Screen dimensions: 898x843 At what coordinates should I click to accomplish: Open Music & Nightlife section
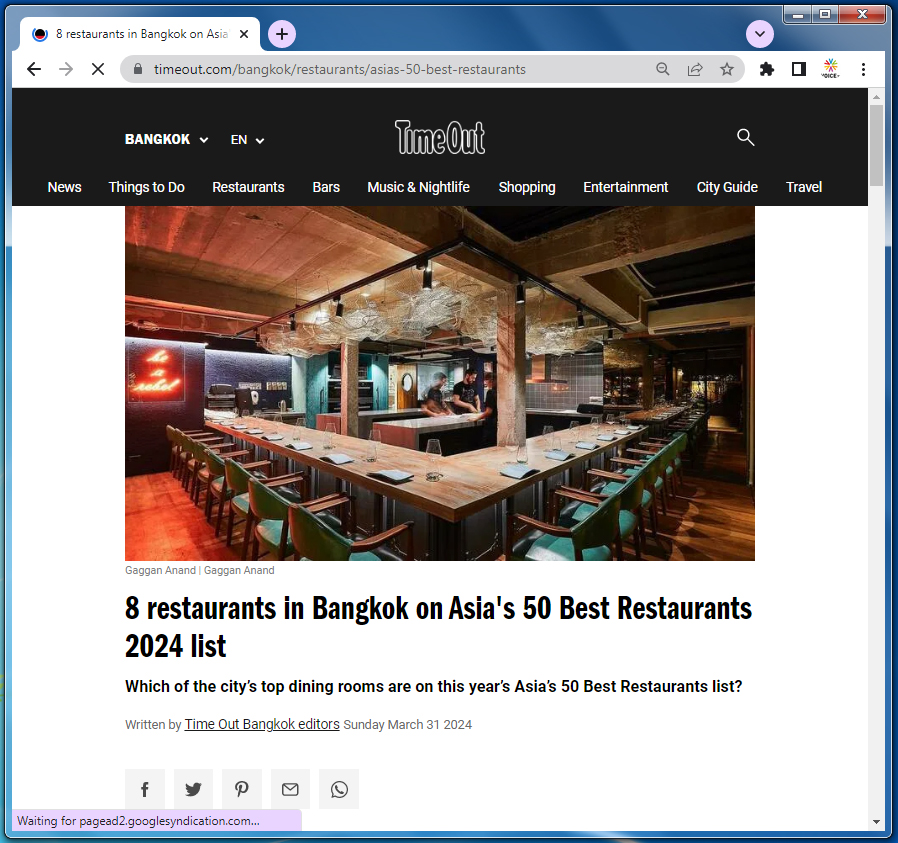[418, 187]
